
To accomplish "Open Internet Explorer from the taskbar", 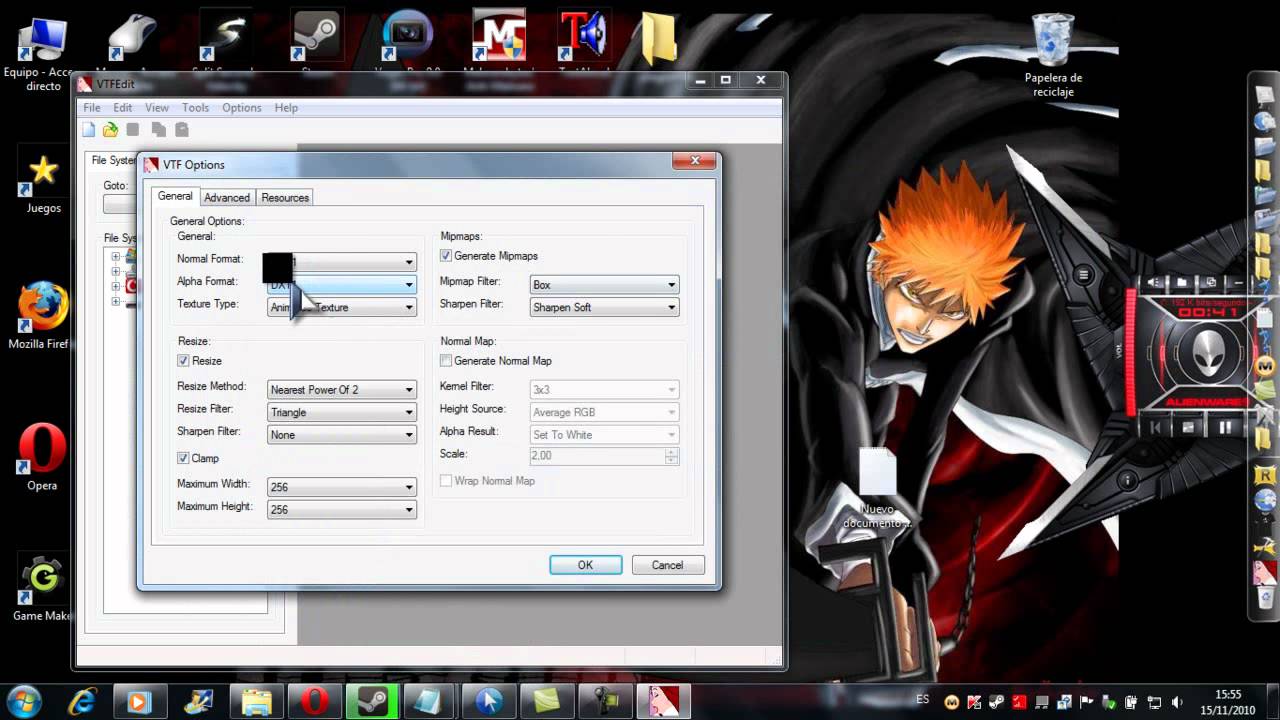I will (x=81, y=701).
